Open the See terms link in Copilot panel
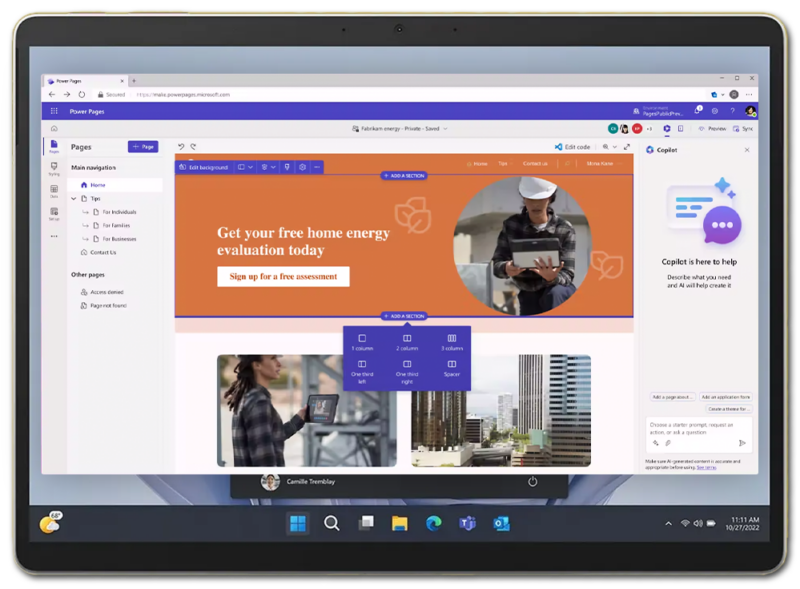This screenshot has width=800, height=589. [x=707, y=467]
